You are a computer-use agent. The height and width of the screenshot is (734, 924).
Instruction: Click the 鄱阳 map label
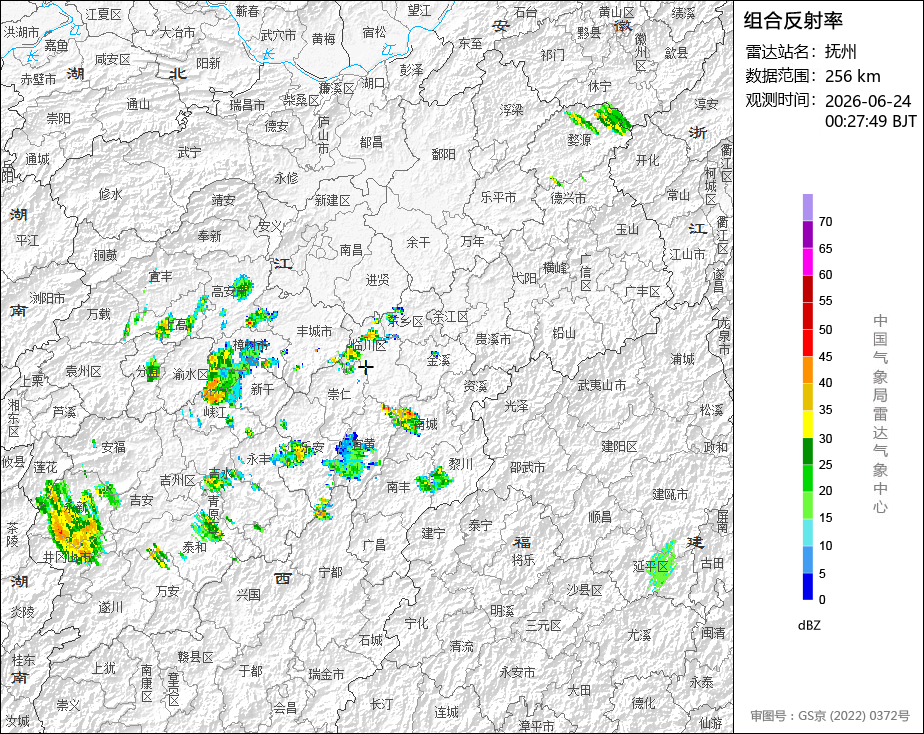click(443, 154)
